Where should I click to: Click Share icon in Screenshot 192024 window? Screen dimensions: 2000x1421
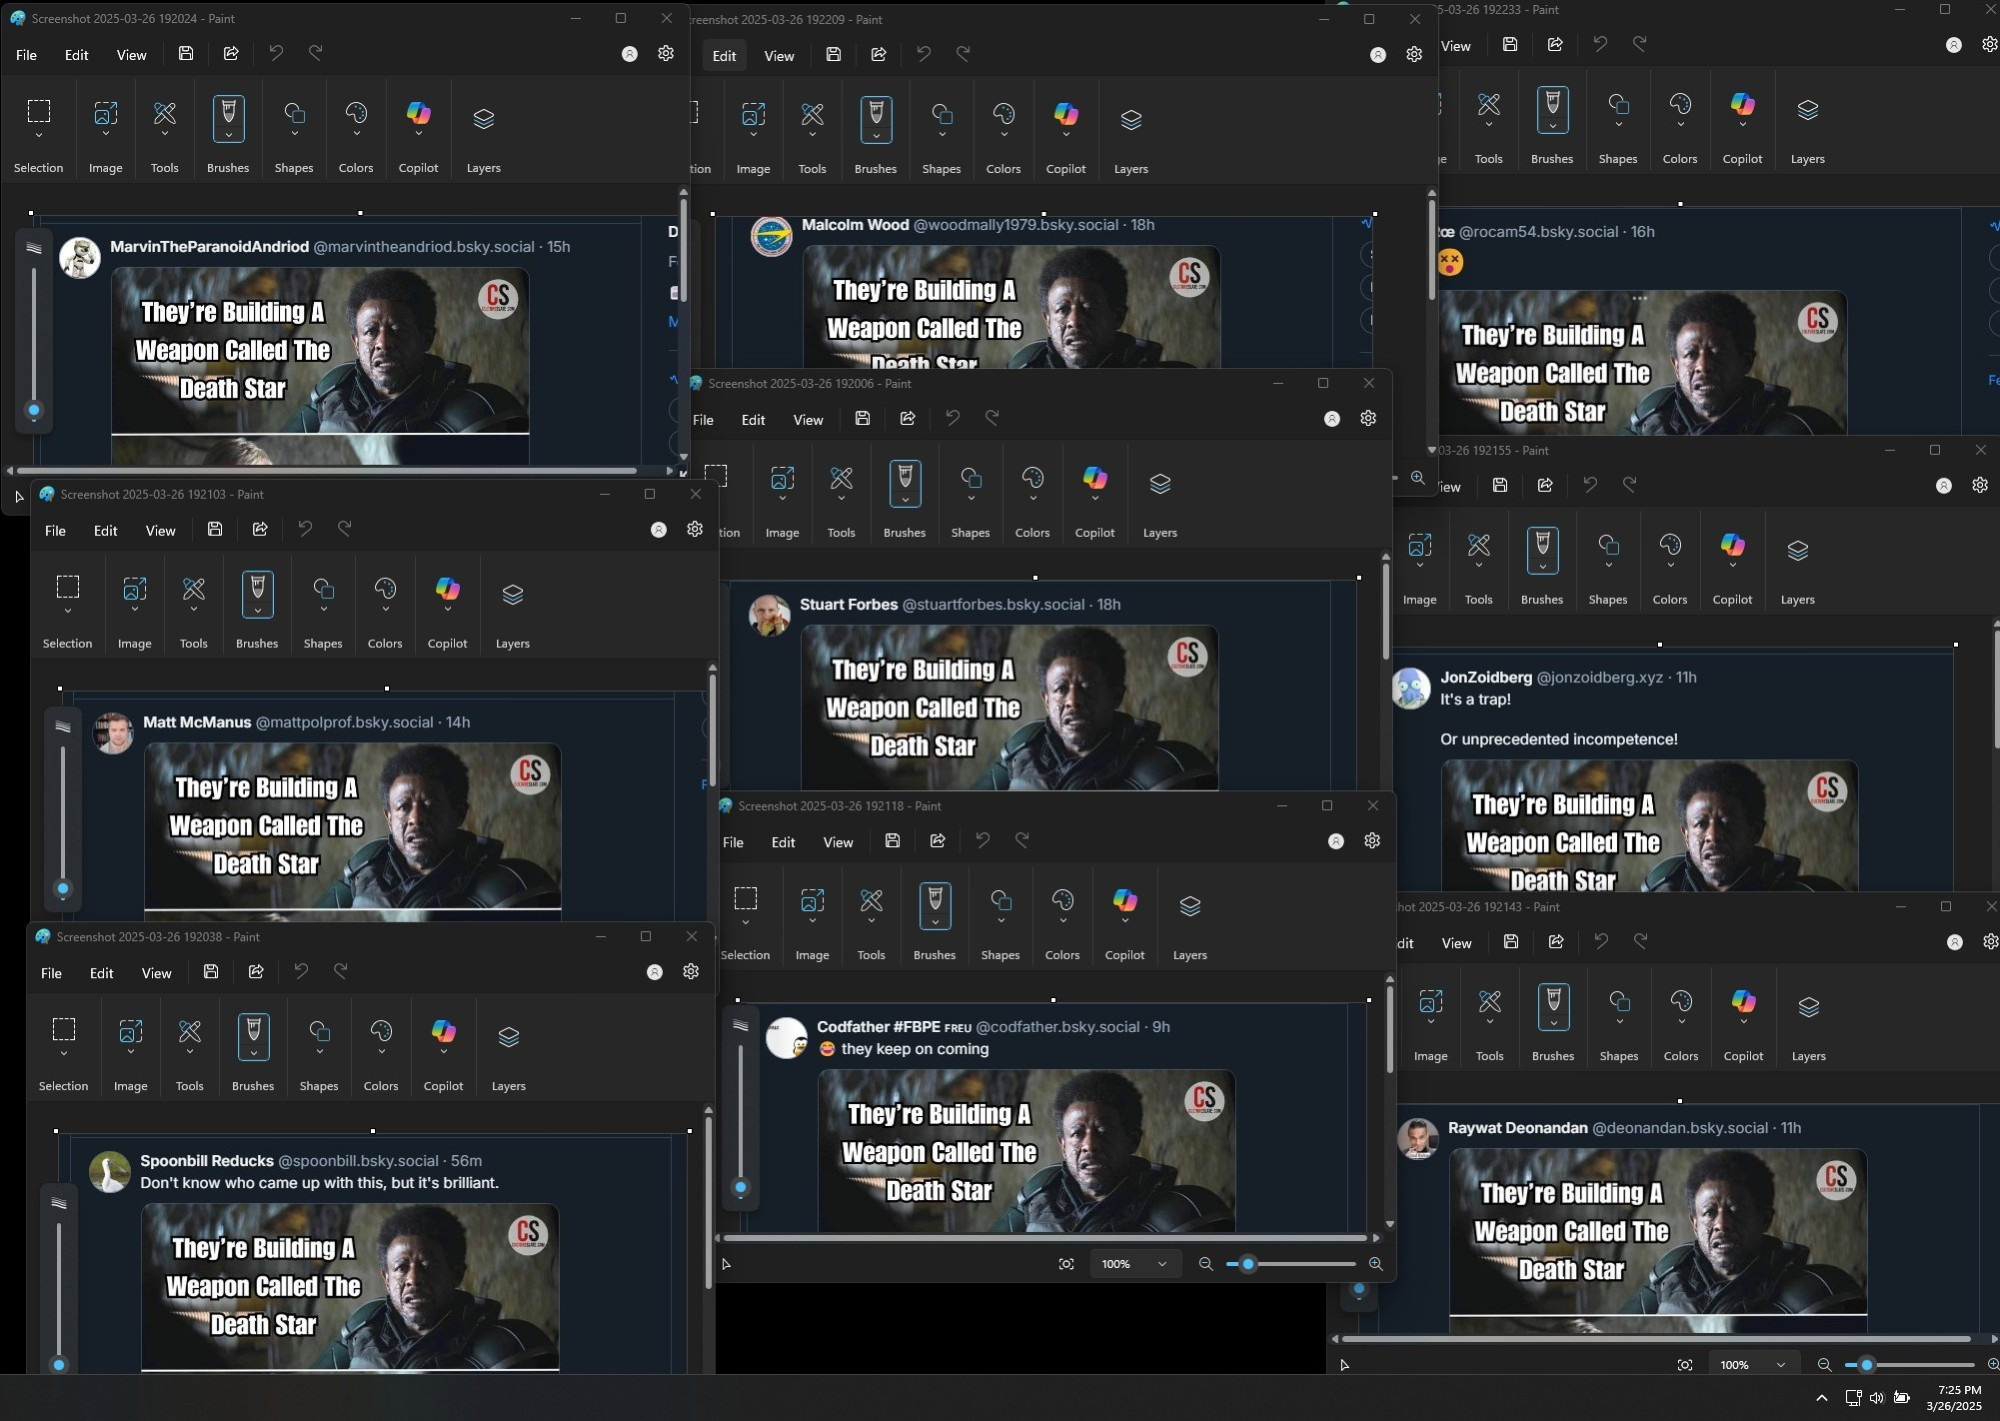click(231, 54)
